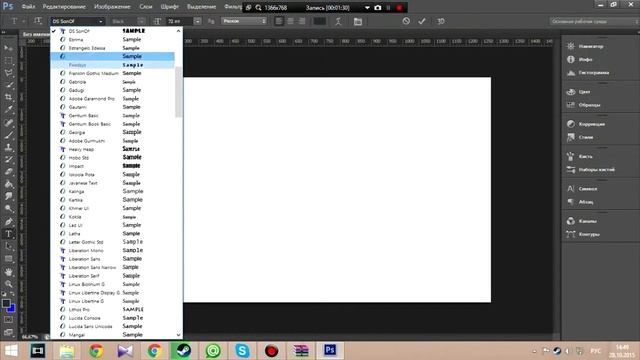
Task: Open the Гистограмма panel
Action: tap(593, 73)
